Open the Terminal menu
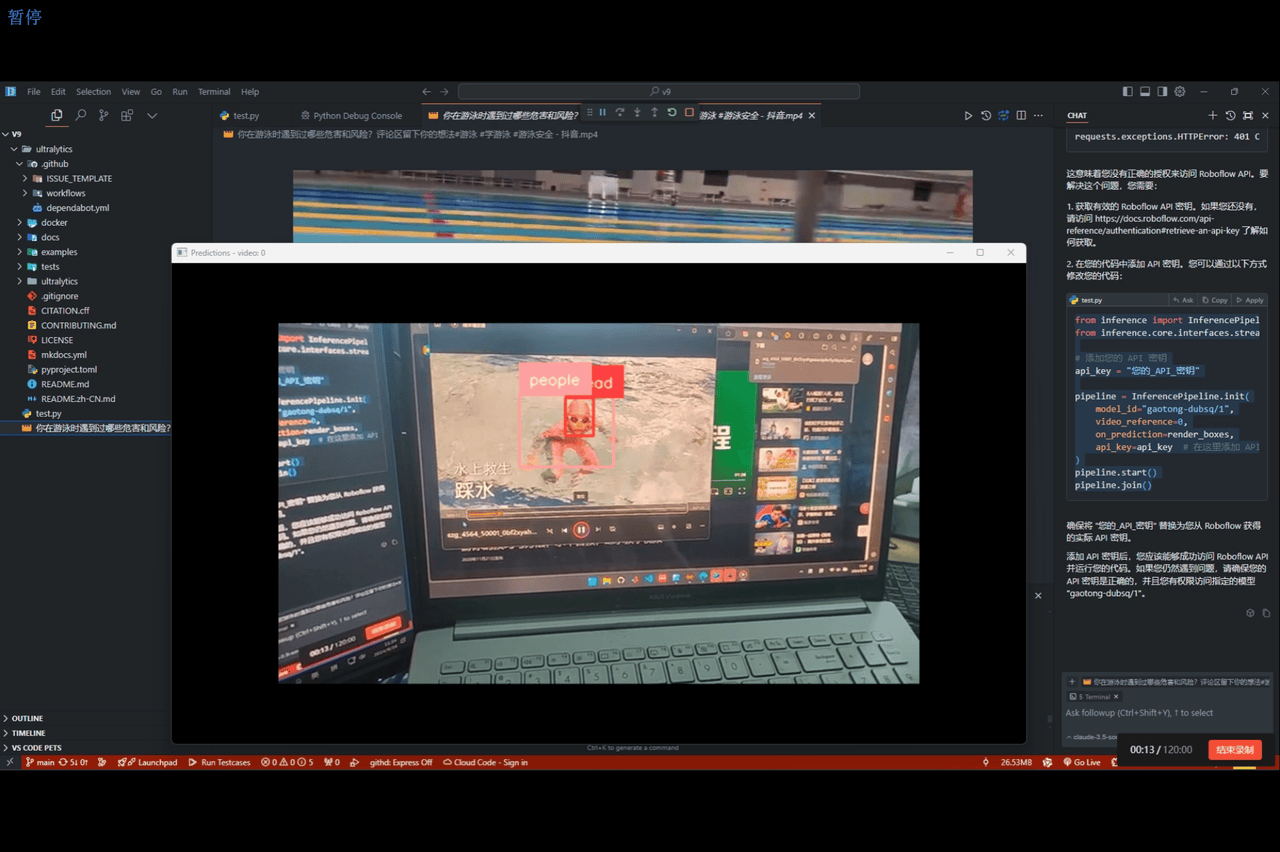Viewport: 1280px width, 852px height. [x=213, y=92]
